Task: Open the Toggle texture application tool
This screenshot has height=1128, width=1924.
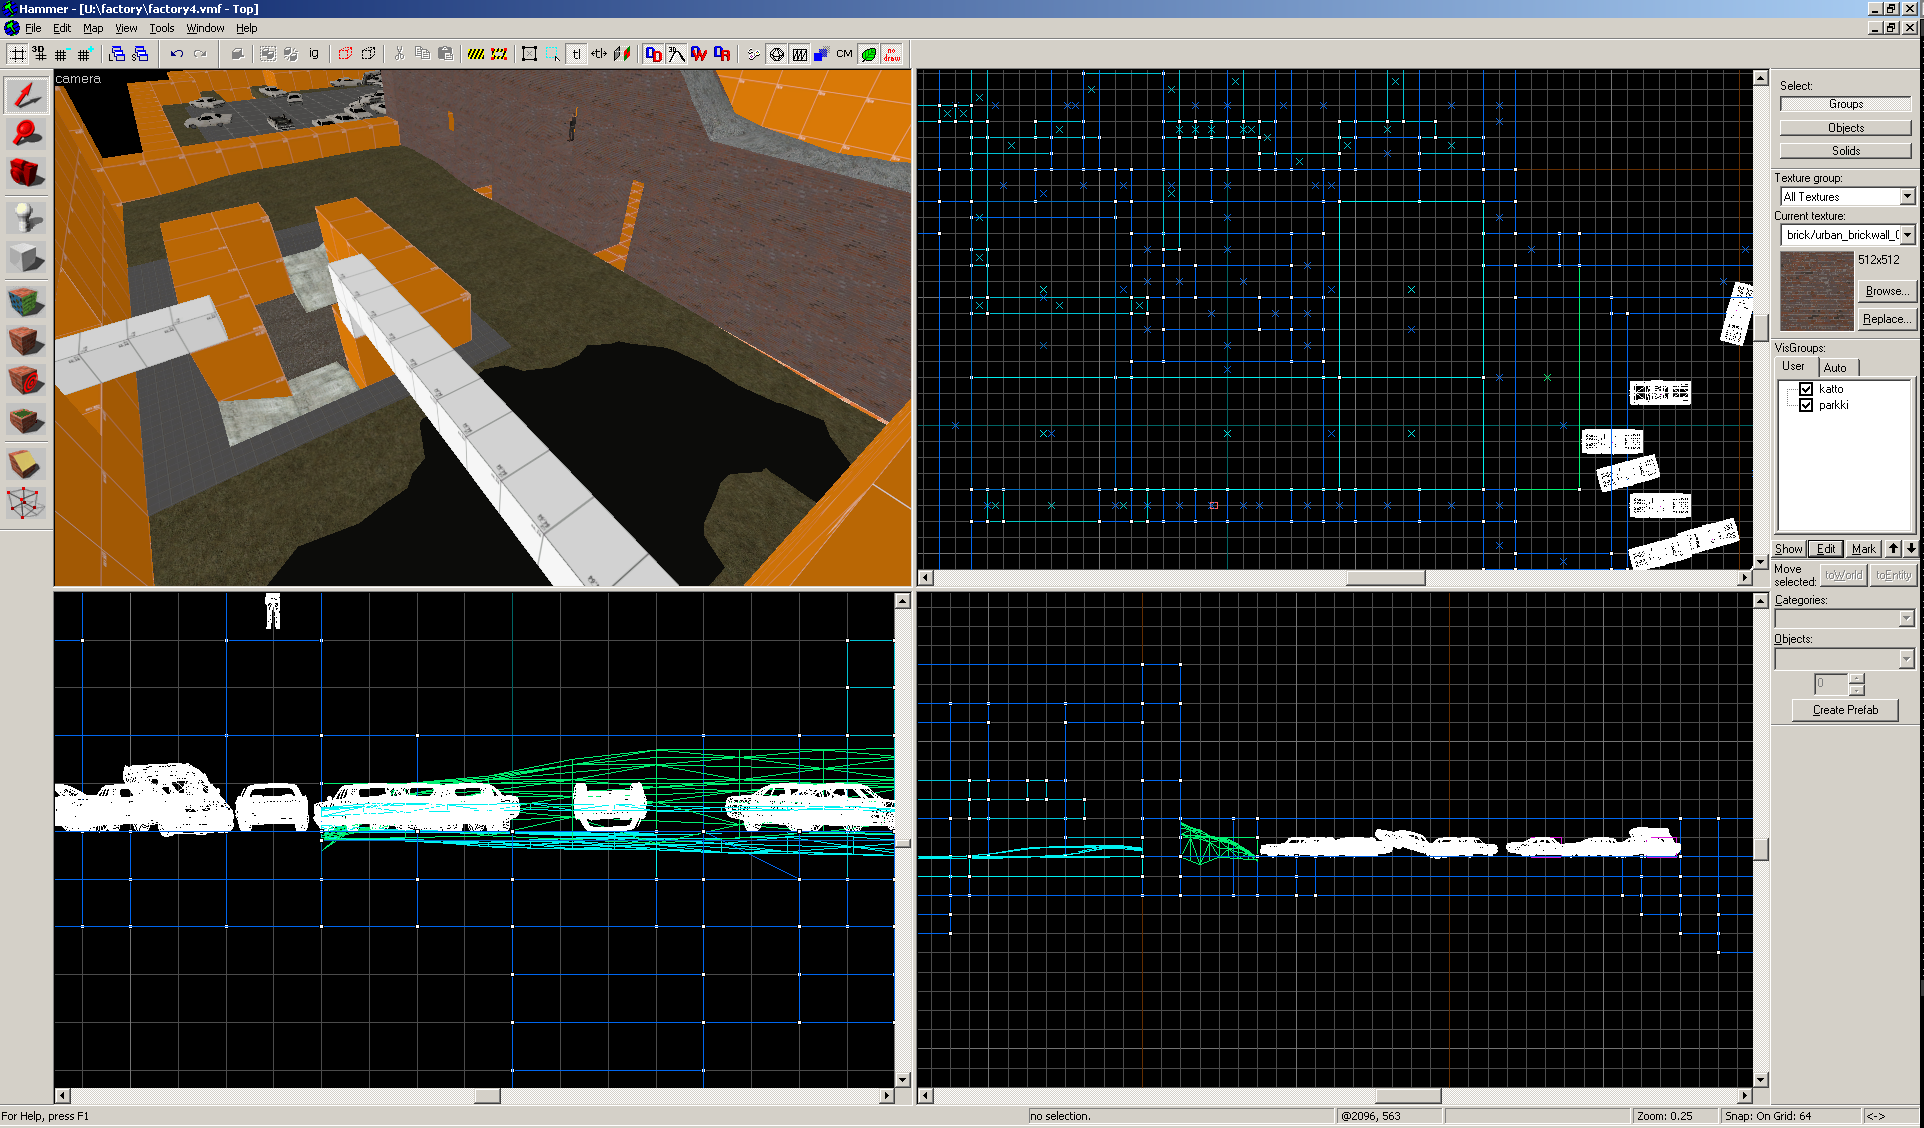Action: [26, 300]
